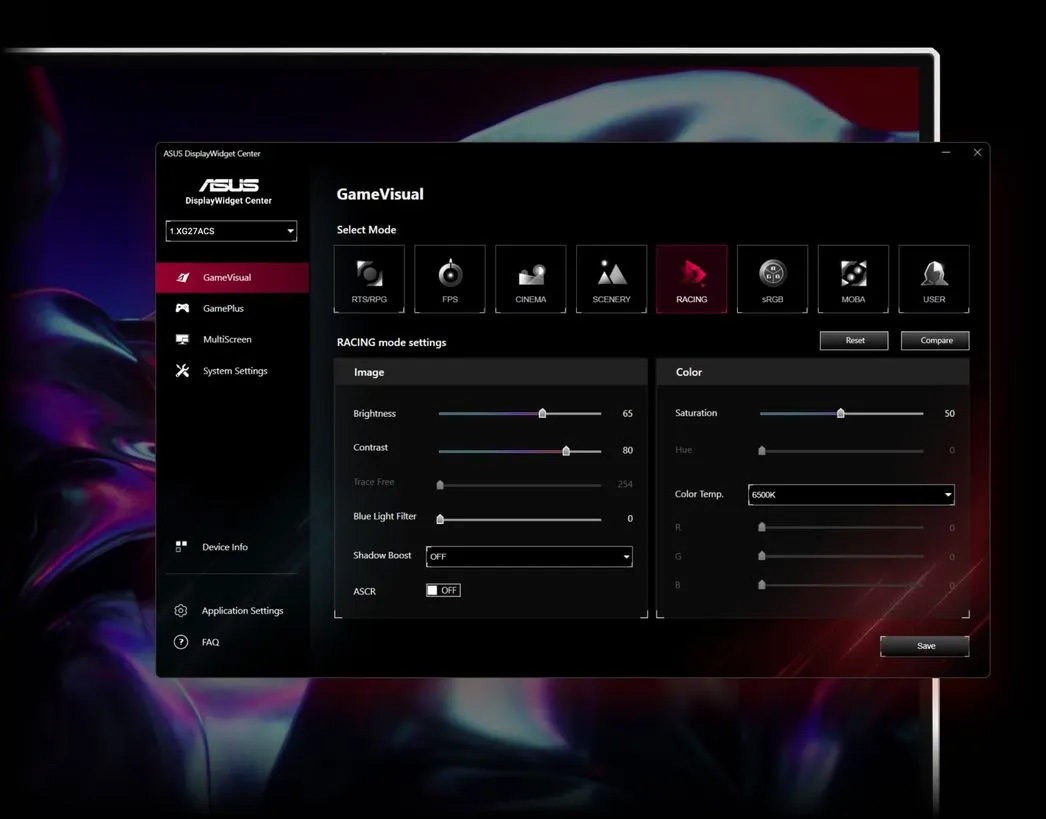This screenshot has width=1046, height=819.
Task: Click the Trace Free slider handle
Action: pyautogui.click(x=440, y=485)
